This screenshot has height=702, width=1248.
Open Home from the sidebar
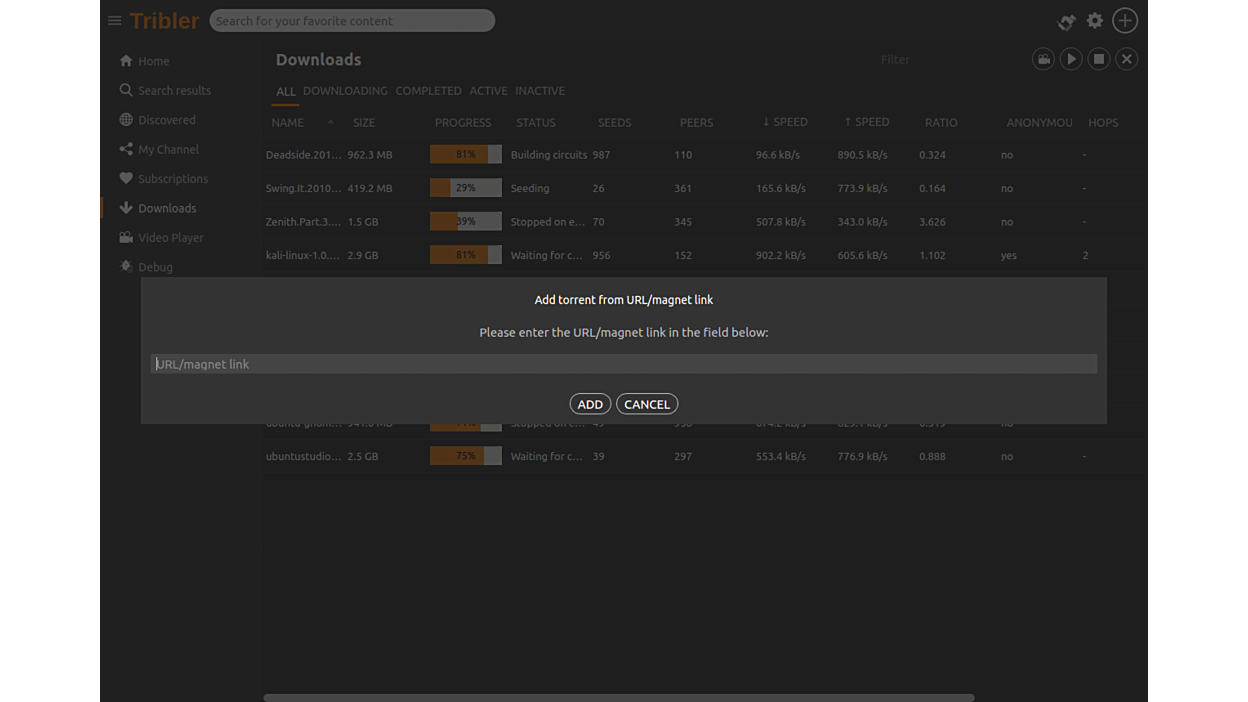(153, 61)
